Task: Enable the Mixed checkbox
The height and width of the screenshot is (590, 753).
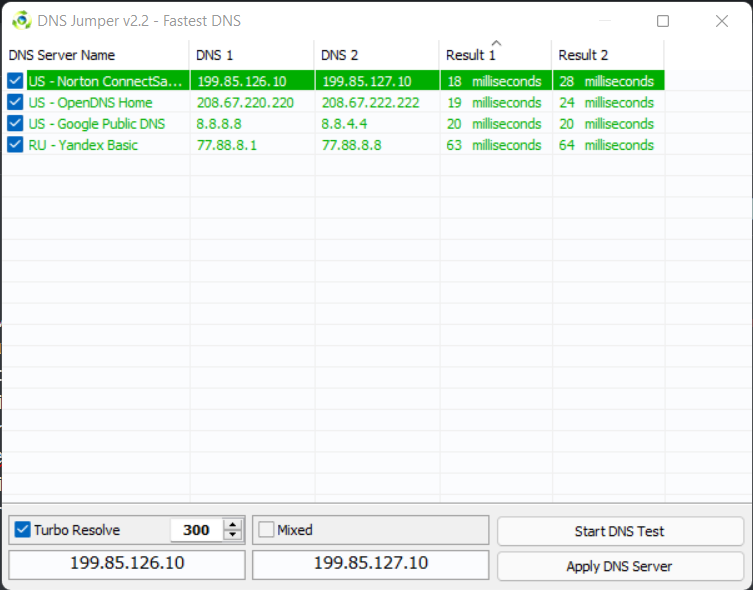Action: click(266, 530)
